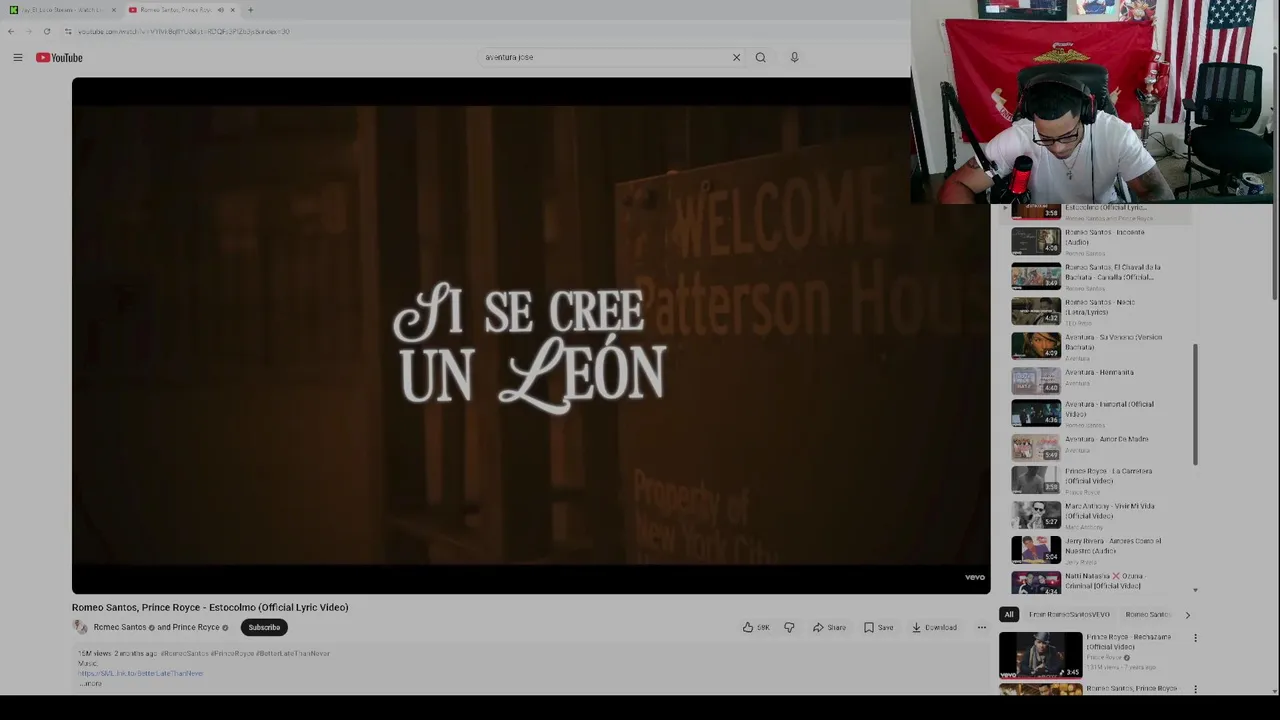
Task: Reload the page with refresh icon
Action: [x=46, y=31]
